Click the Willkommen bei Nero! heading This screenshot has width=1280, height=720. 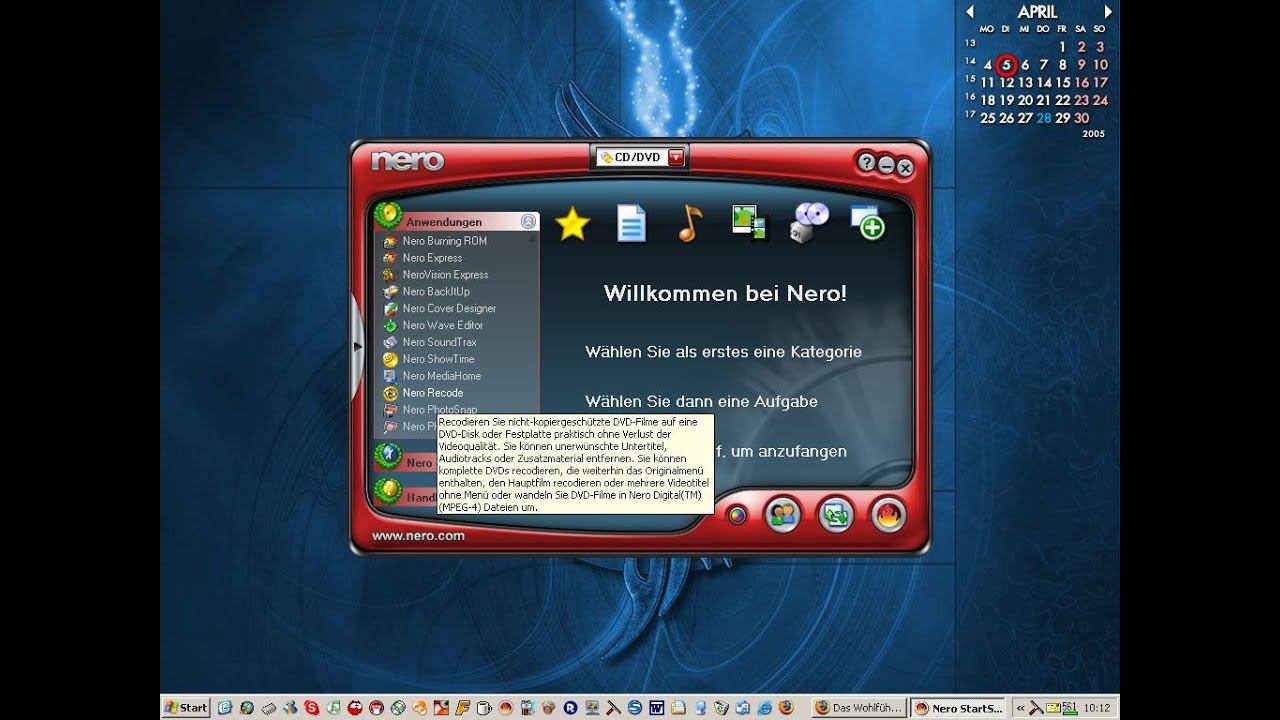[725, 293]
